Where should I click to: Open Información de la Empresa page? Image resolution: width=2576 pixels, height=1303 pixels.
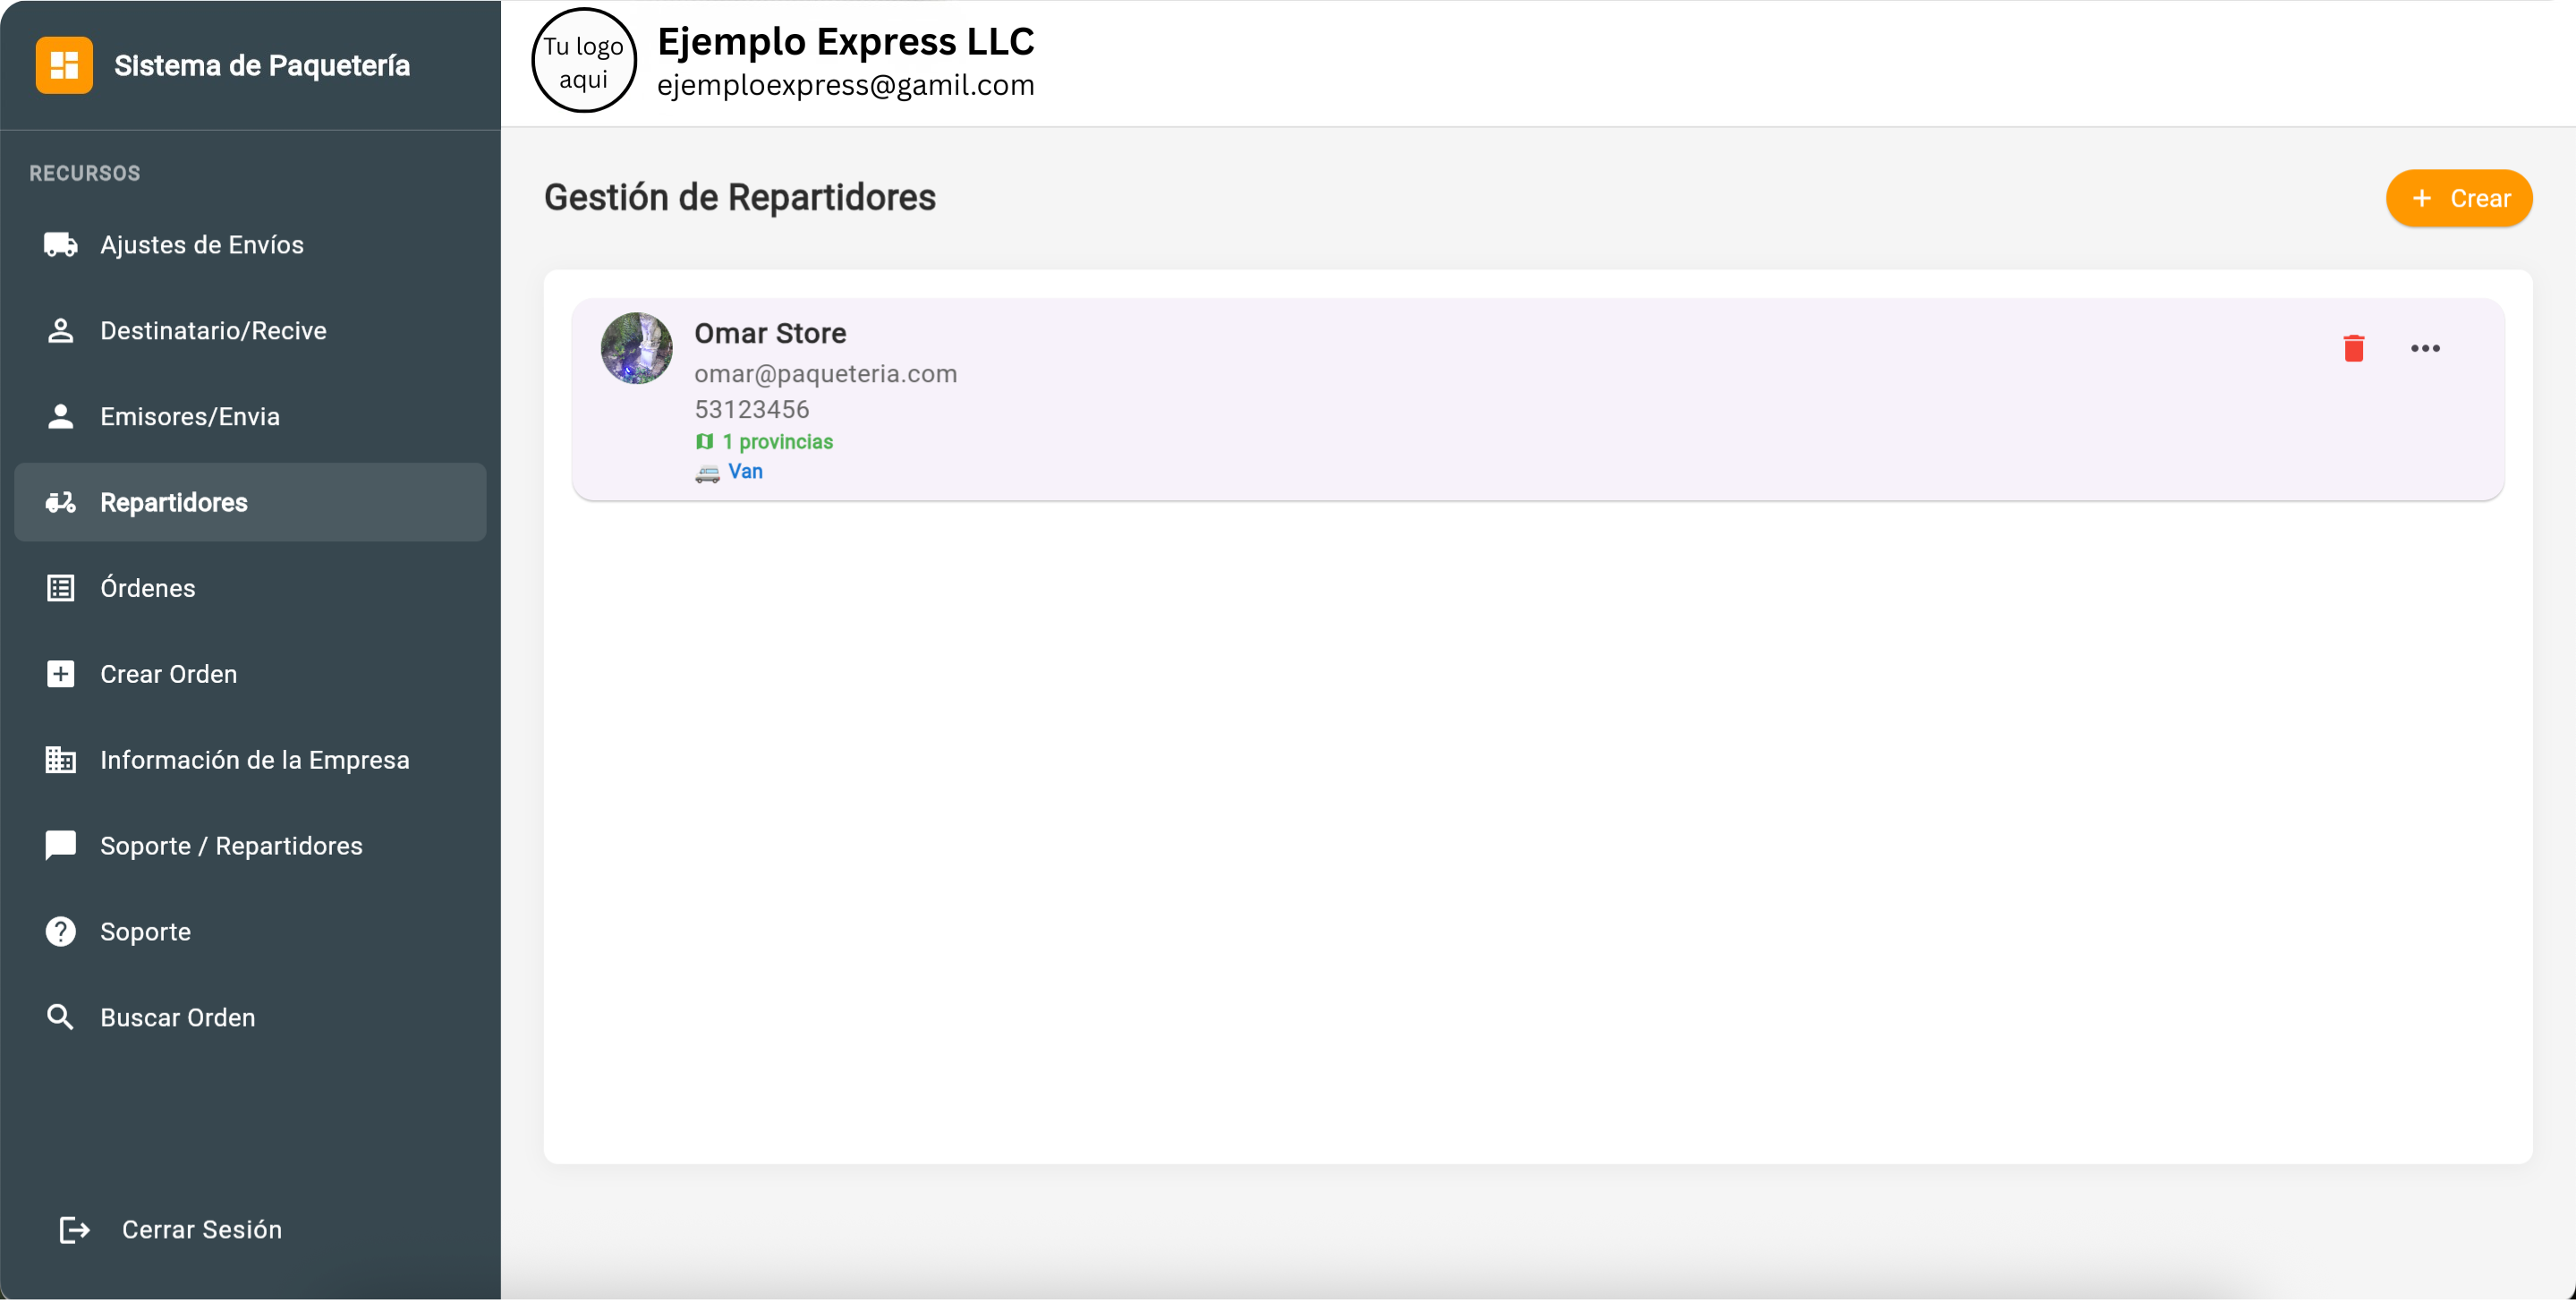tap(254, 760)
